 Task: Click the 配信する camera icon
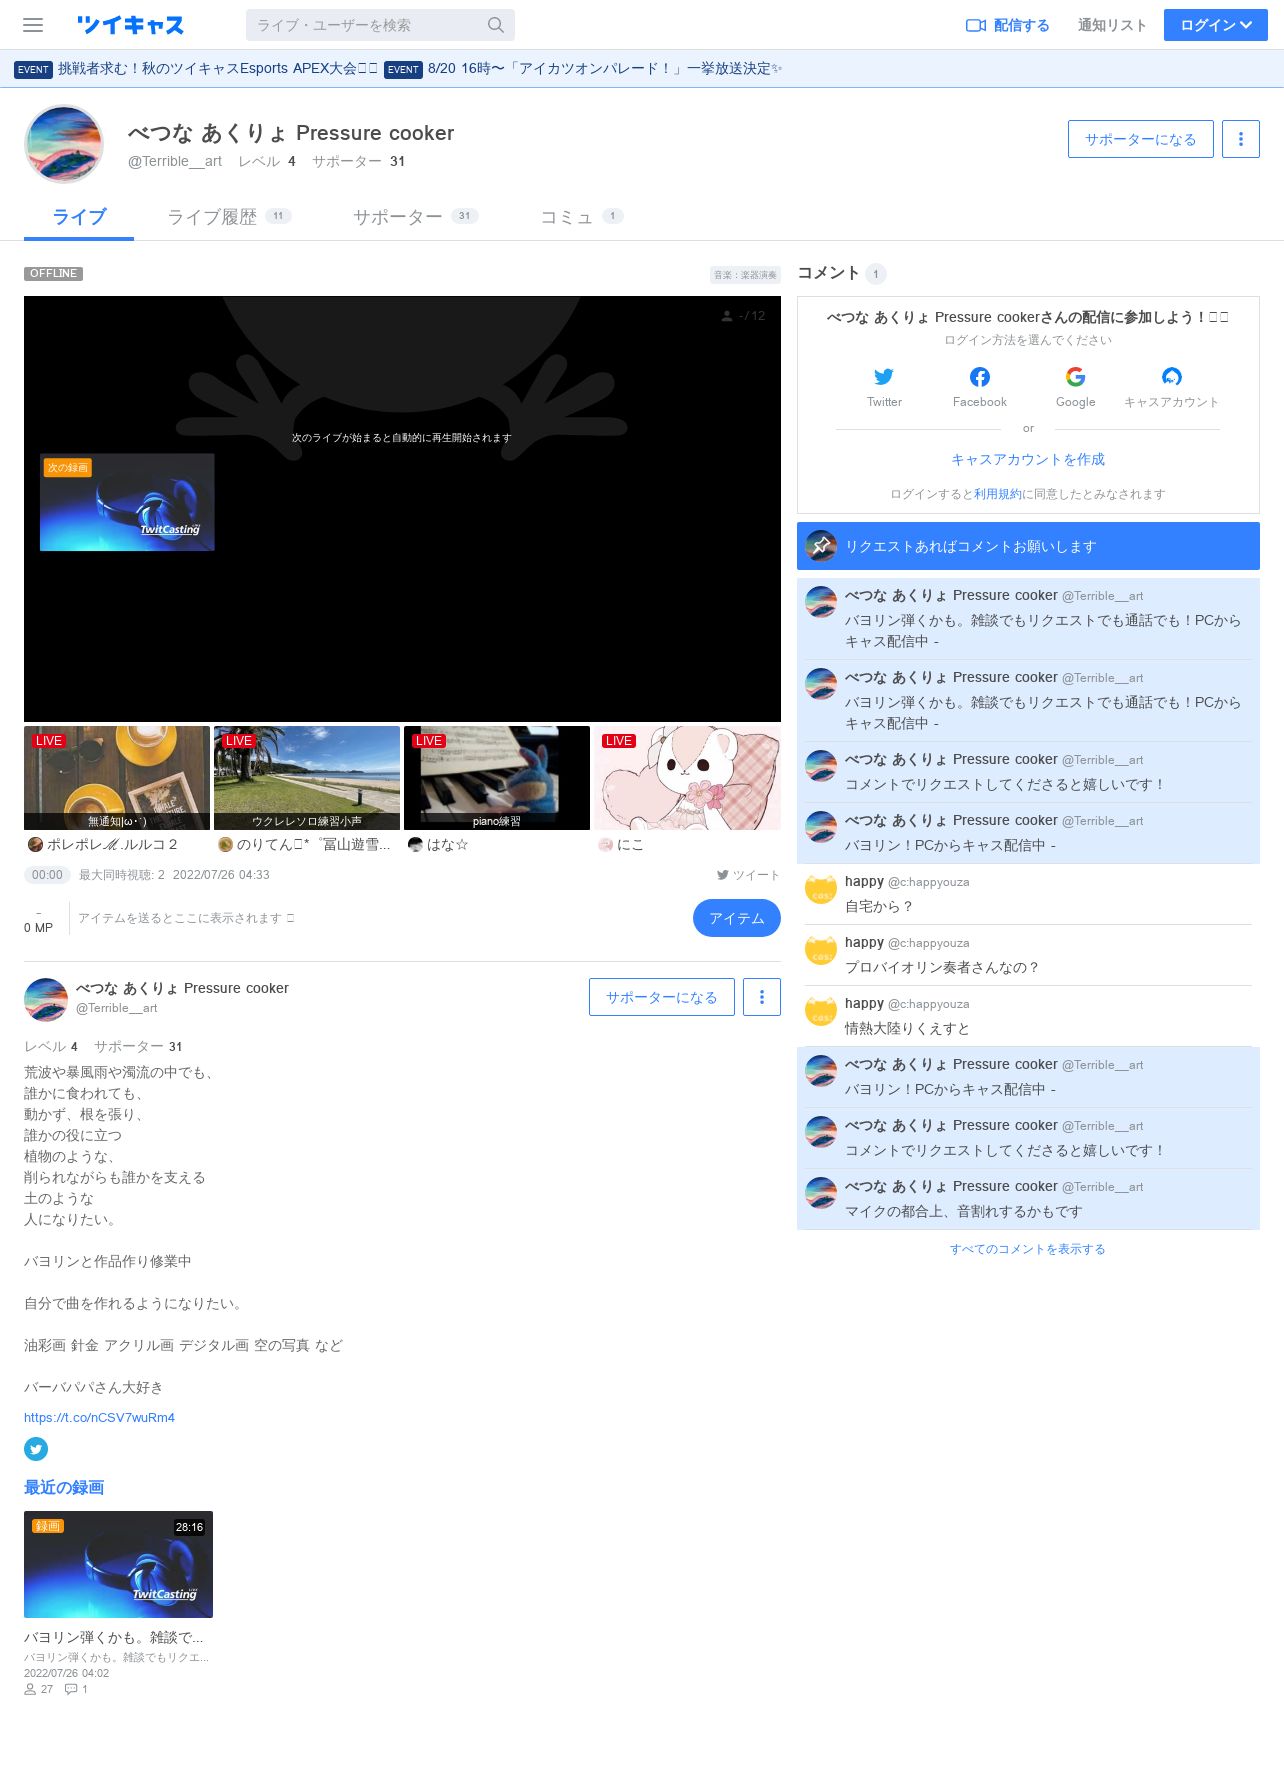(x=976, y=25)
